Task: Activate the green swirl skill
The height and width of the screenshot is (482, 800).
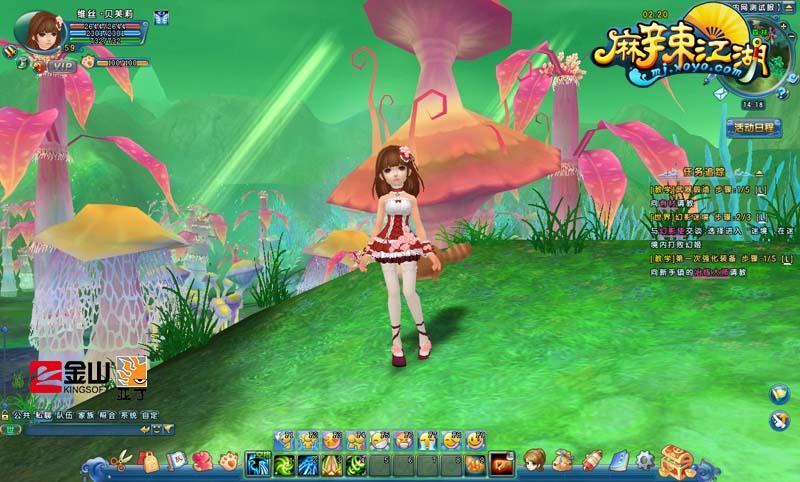Action: (x=283, y=466)
